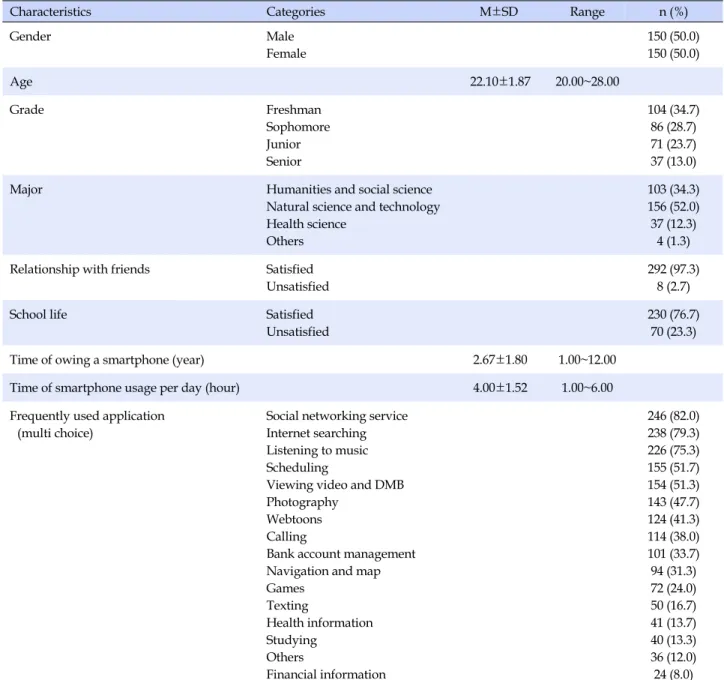Viewport: 724px width, 680px height.
Task: Click the value '230 (76.7)'
Action: (673, 315)
